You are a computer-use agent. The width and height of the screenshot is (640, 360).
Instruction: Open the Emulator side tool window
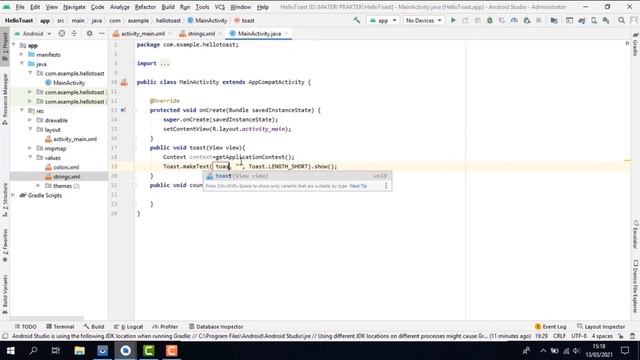point(635,235)
